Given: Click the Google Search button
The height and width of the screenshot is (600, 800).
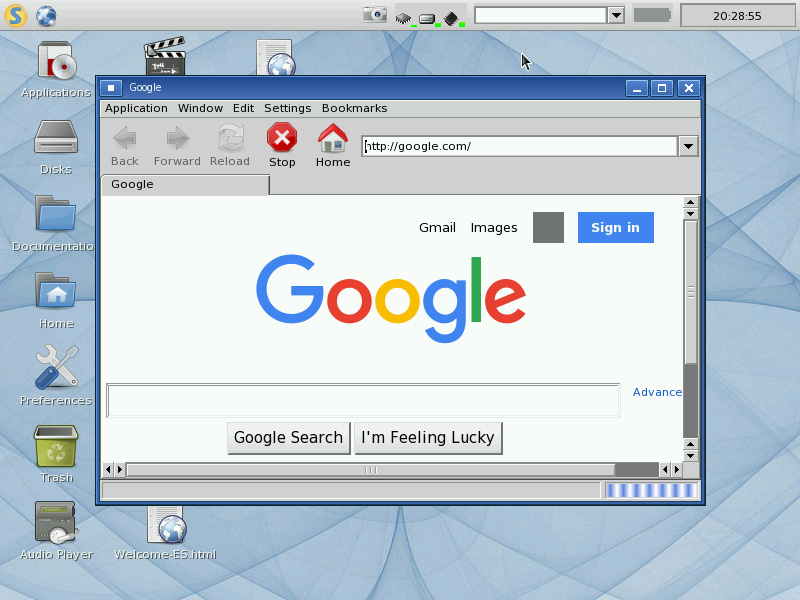Looking at the screenshot, I should [x=289, y=438].
